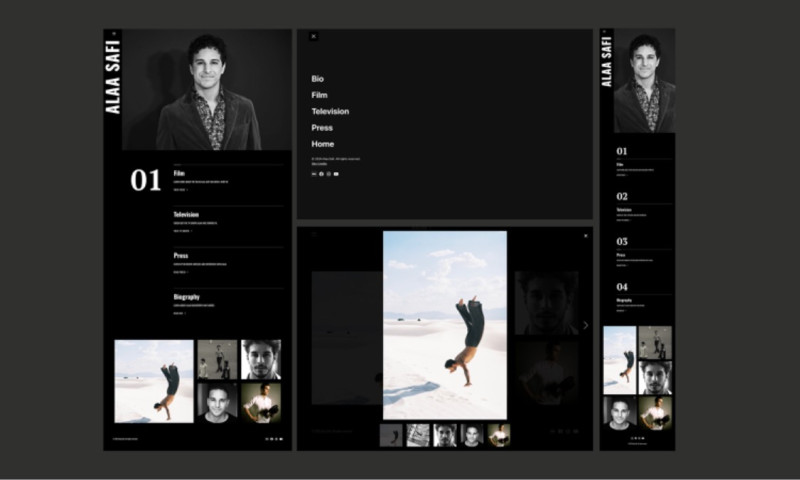
Task: Close the navigation menu overlay
Action: click(313, 36)
